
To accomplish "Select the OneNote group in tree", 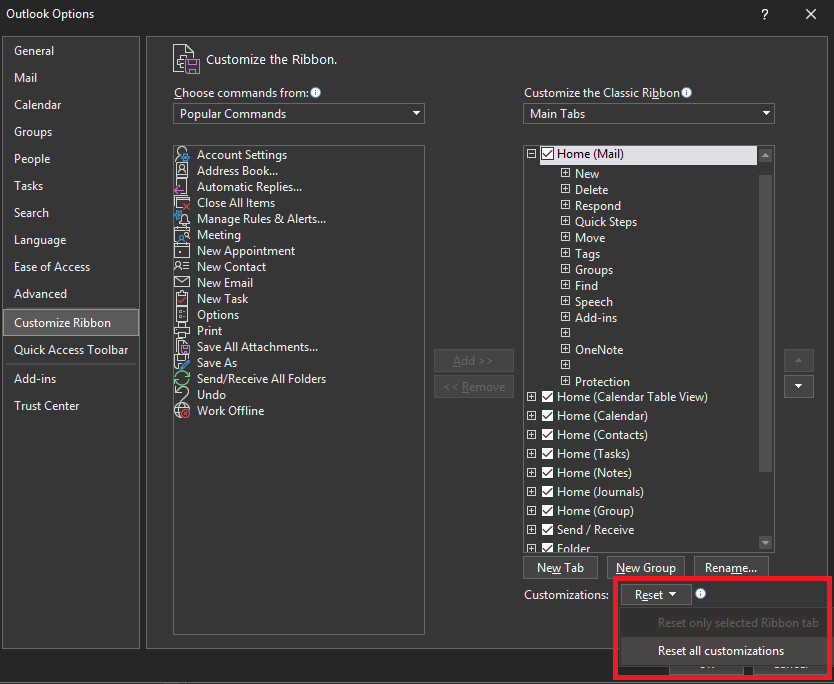I will pos(599,349).
